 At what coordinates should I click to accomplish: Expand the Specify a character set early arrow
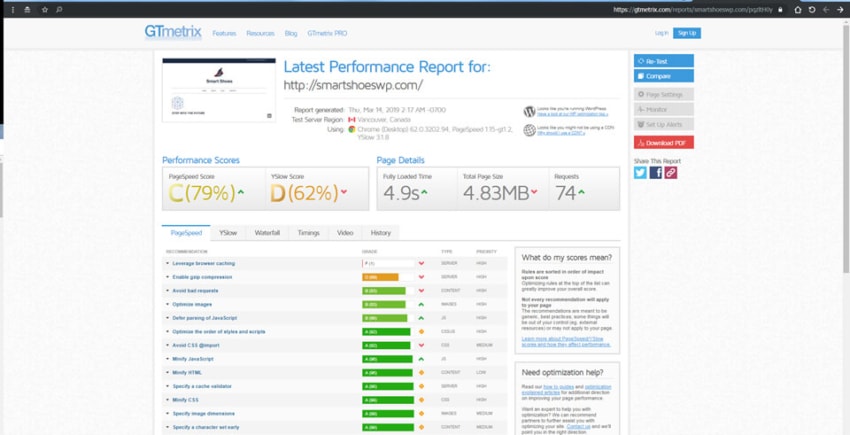(x=168, y=427)
